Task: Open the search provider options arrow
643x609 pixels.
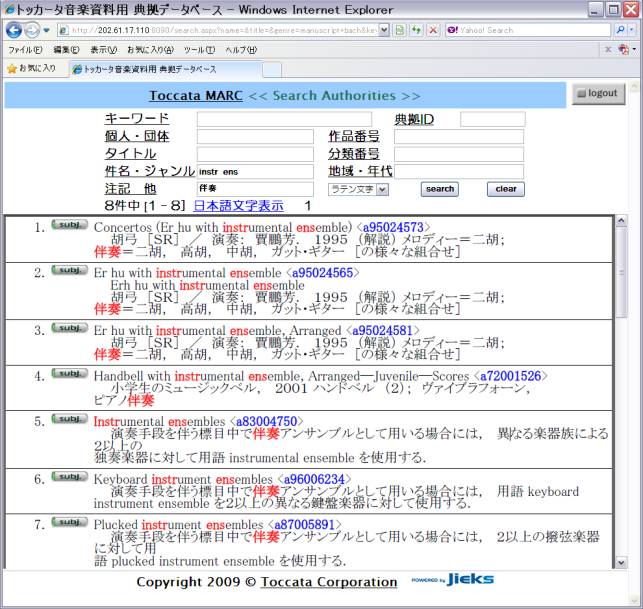Action: [632, 30]
